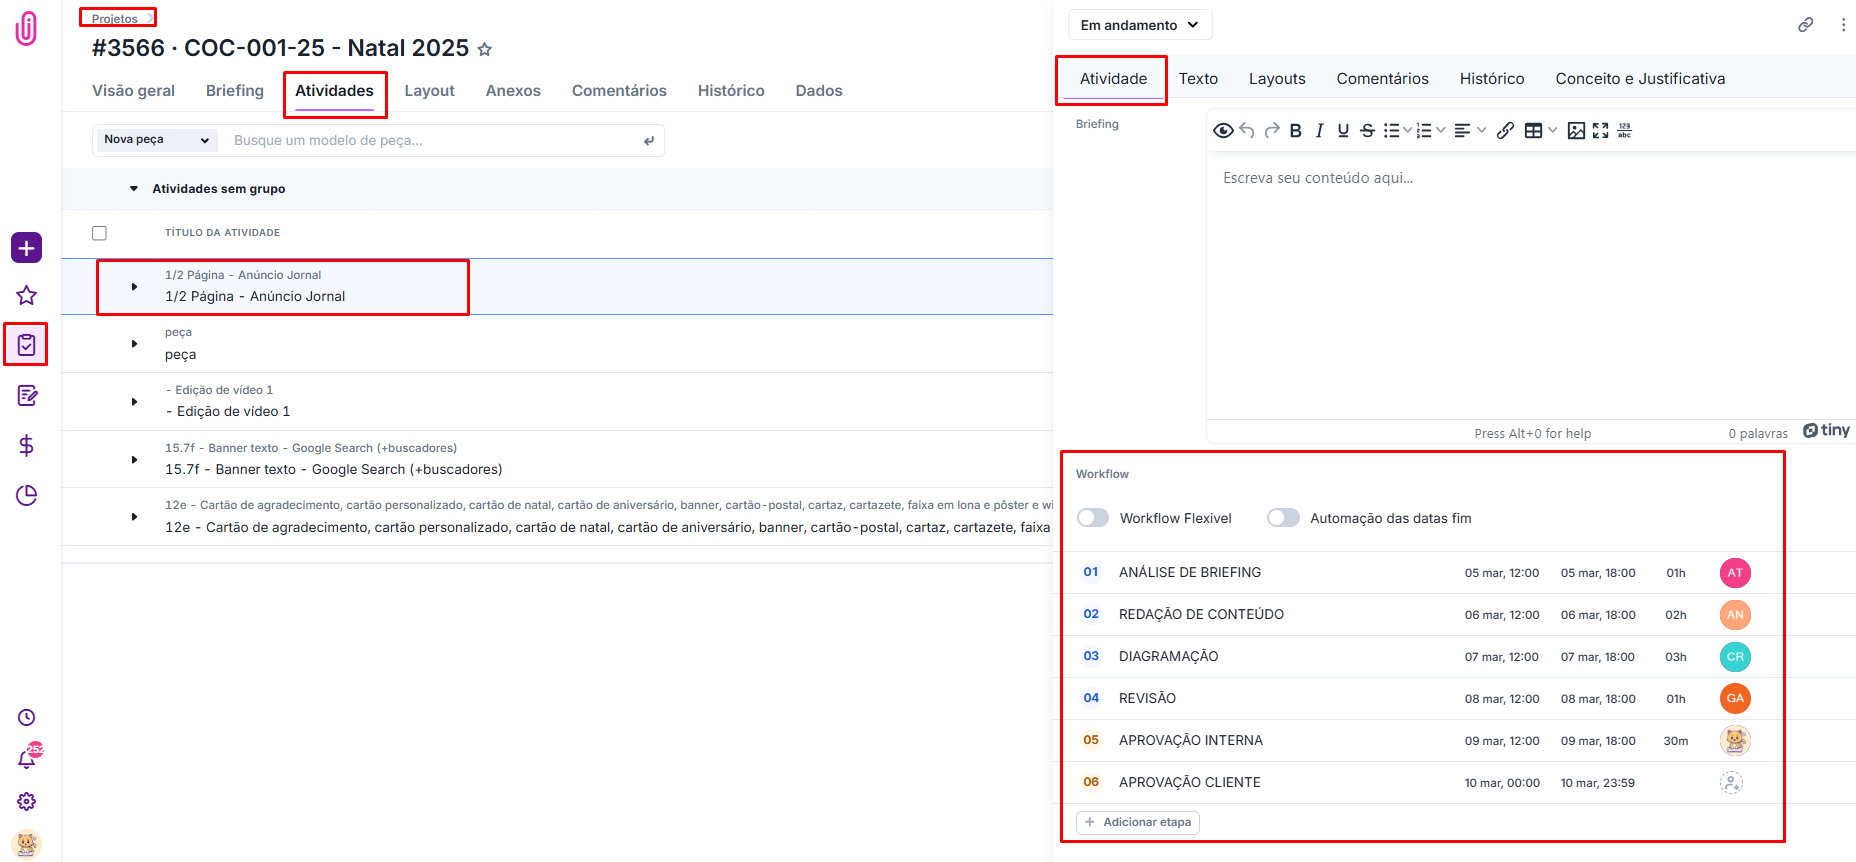Apply strikethrough formatting in editor

(x=1367, y=131)
